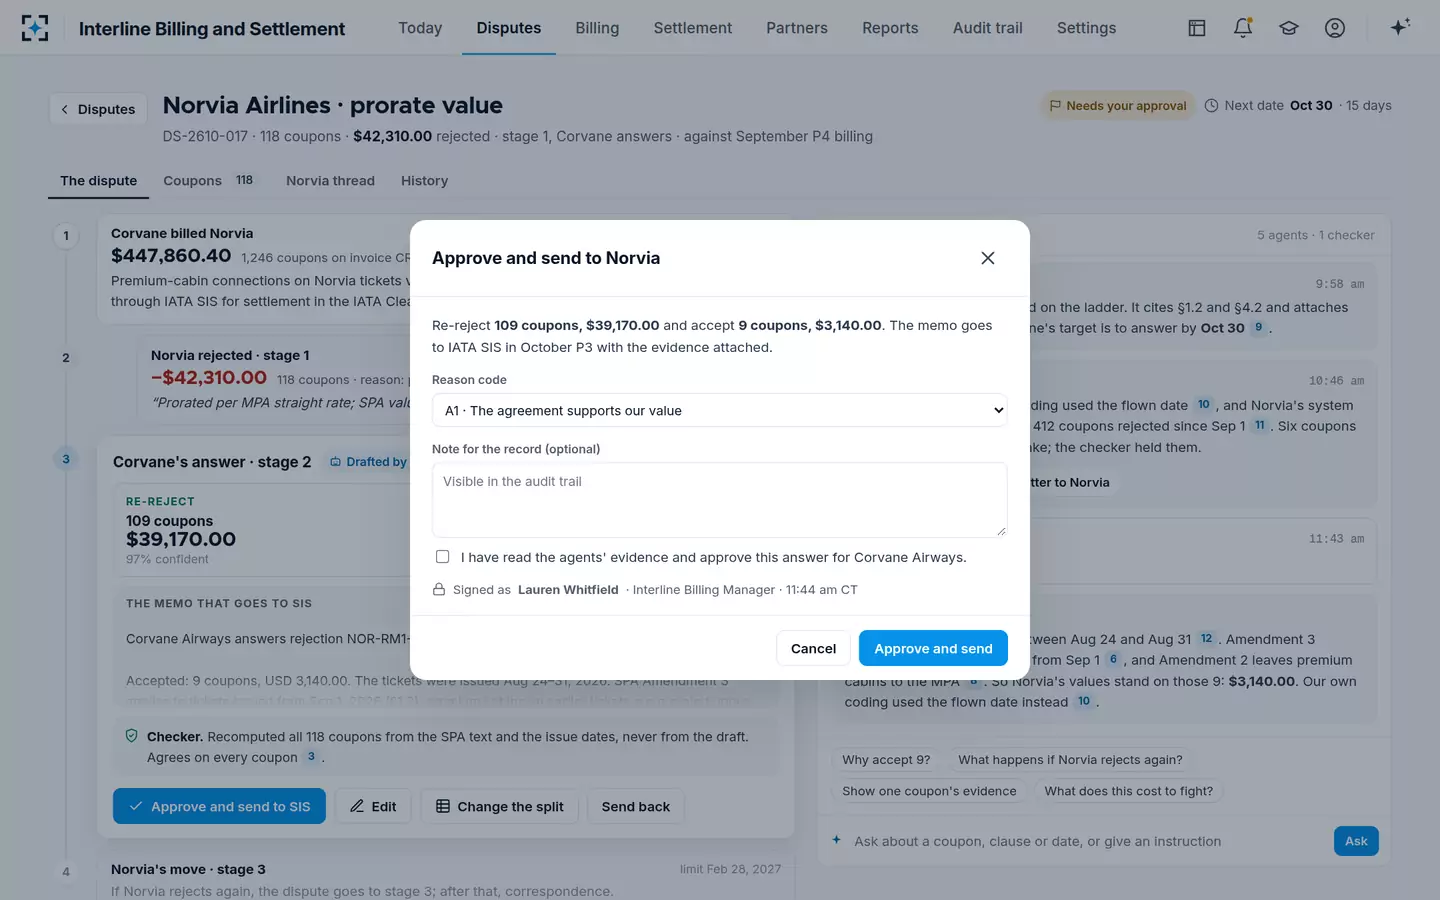Go to the Today menu
The height and width of the screenshot is (900, 1440).
click(x=420, y=28)
